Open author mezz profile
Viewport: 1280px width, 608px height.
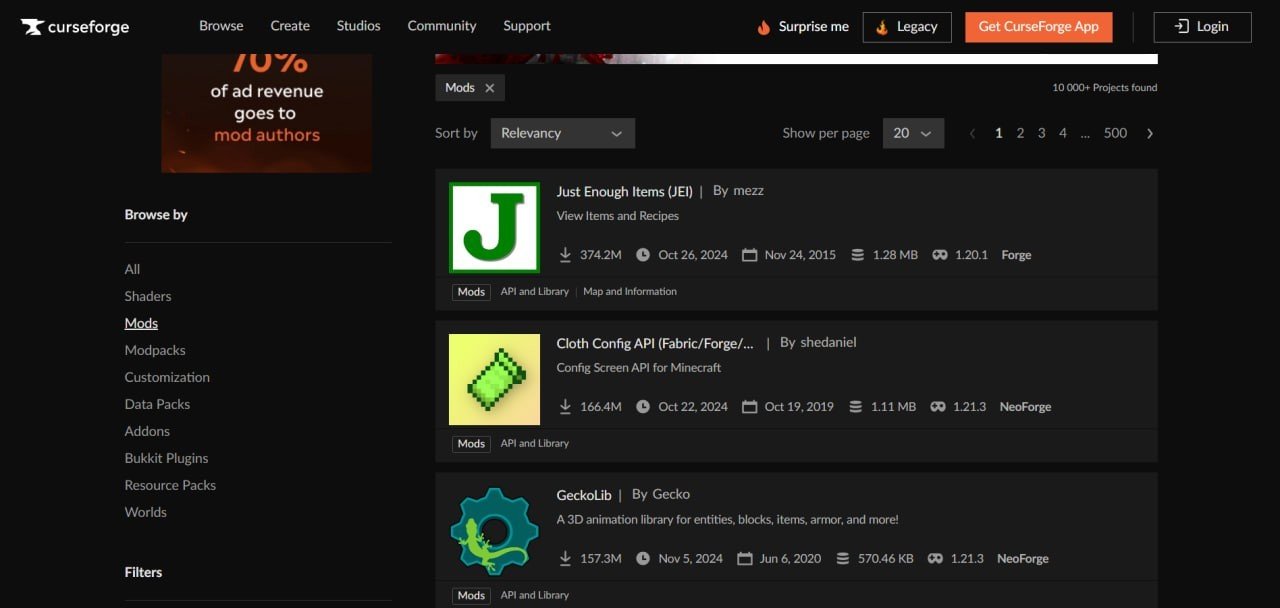(748, 190)
